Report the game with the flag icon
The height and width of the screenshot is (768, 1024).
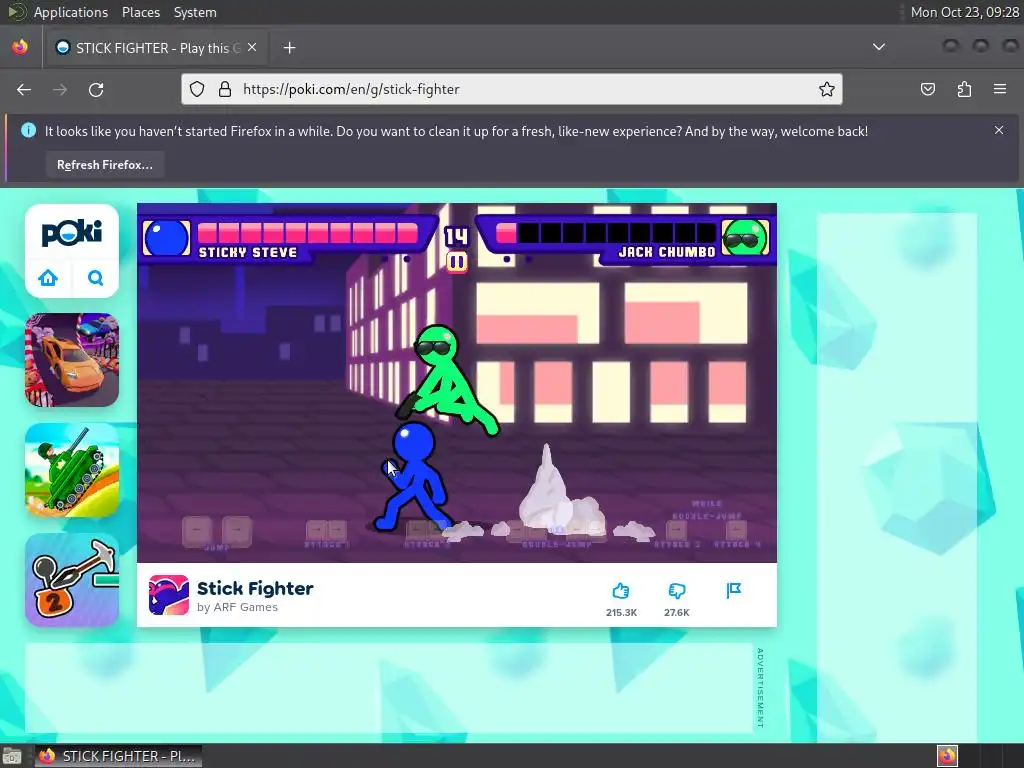pos(733,590)
